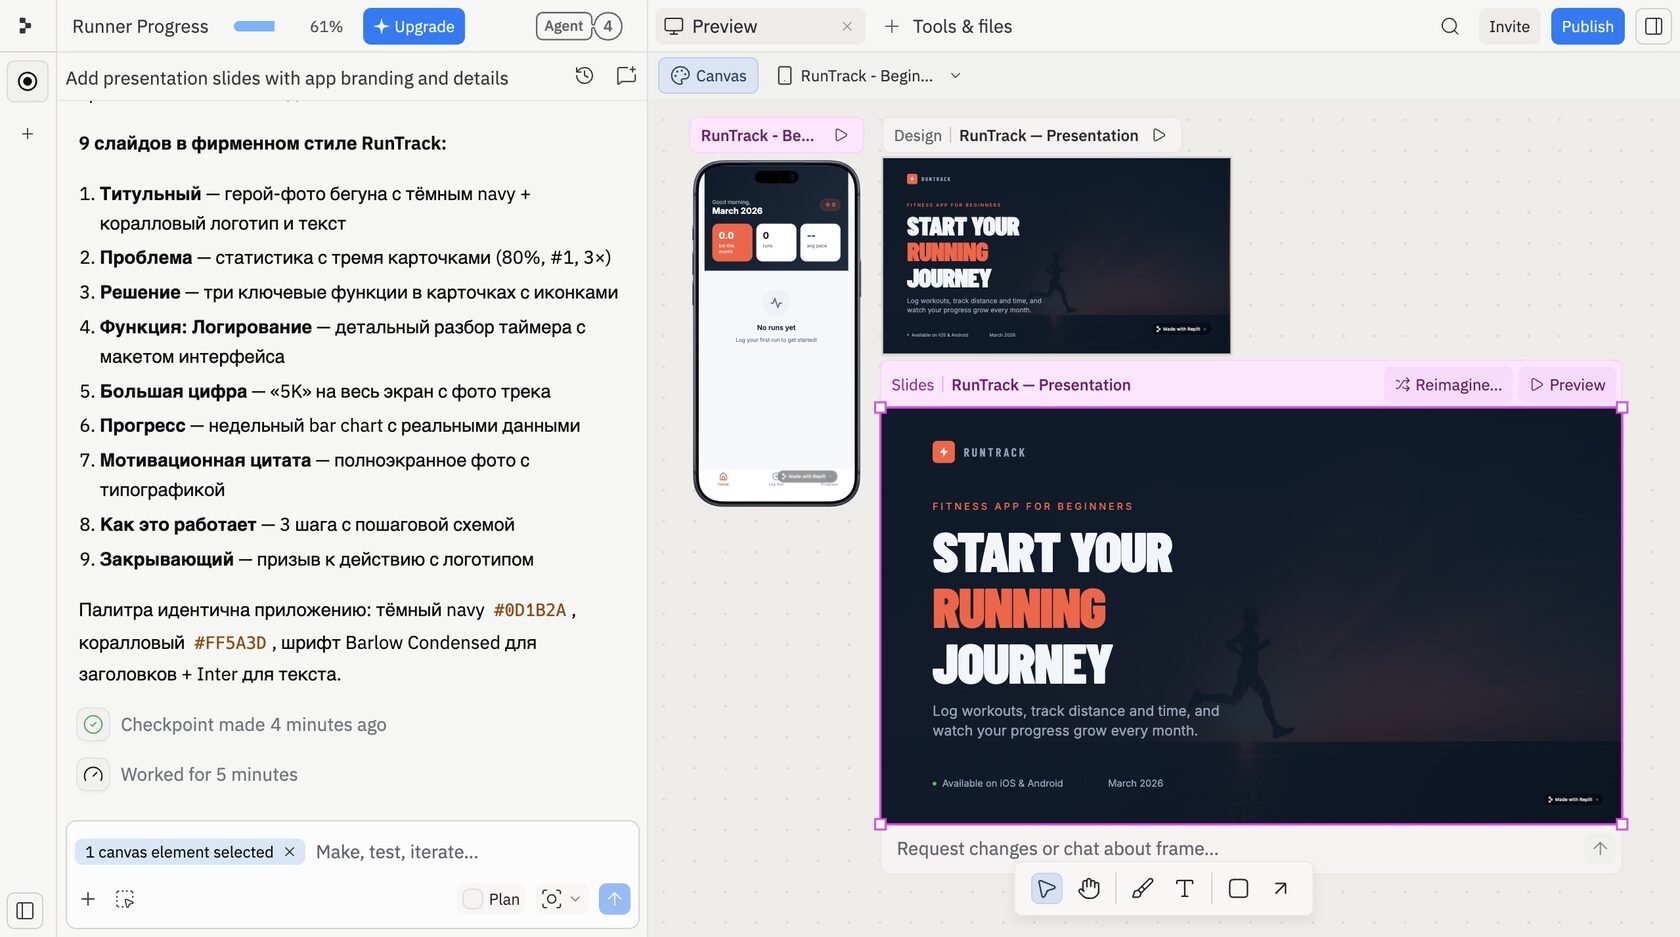The height and width of the screenshot is (937, 1680).
Task: Select the hand pan tool
Action: pos(1089,888)
